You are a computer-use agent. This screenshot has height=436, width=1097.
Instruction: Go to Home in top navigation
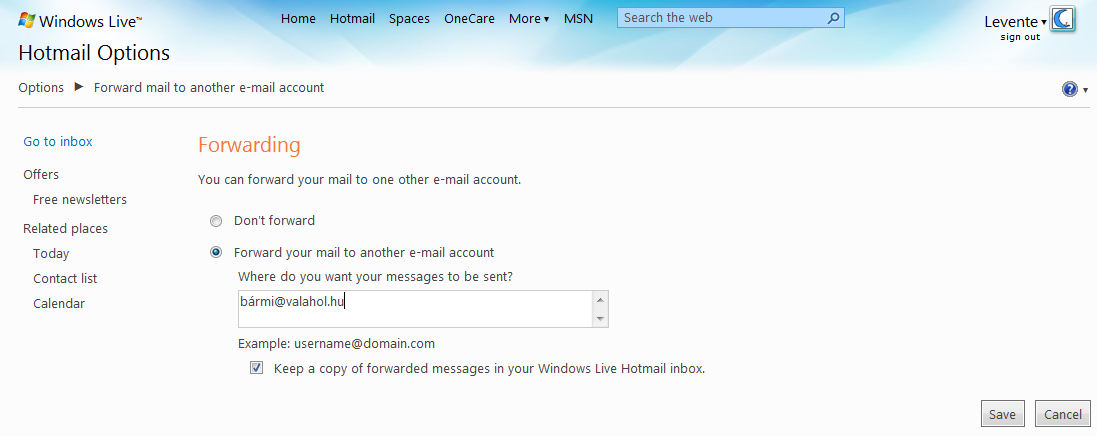pyautogui.click(x=298, y=19)
